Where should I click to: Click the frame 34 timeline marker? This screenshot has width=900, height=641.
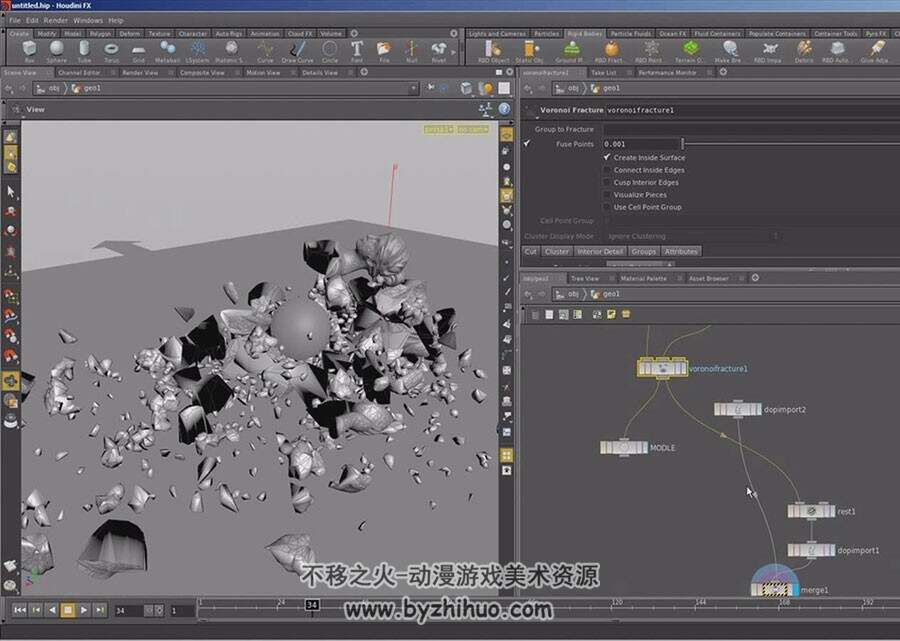[x=312, y=605]
